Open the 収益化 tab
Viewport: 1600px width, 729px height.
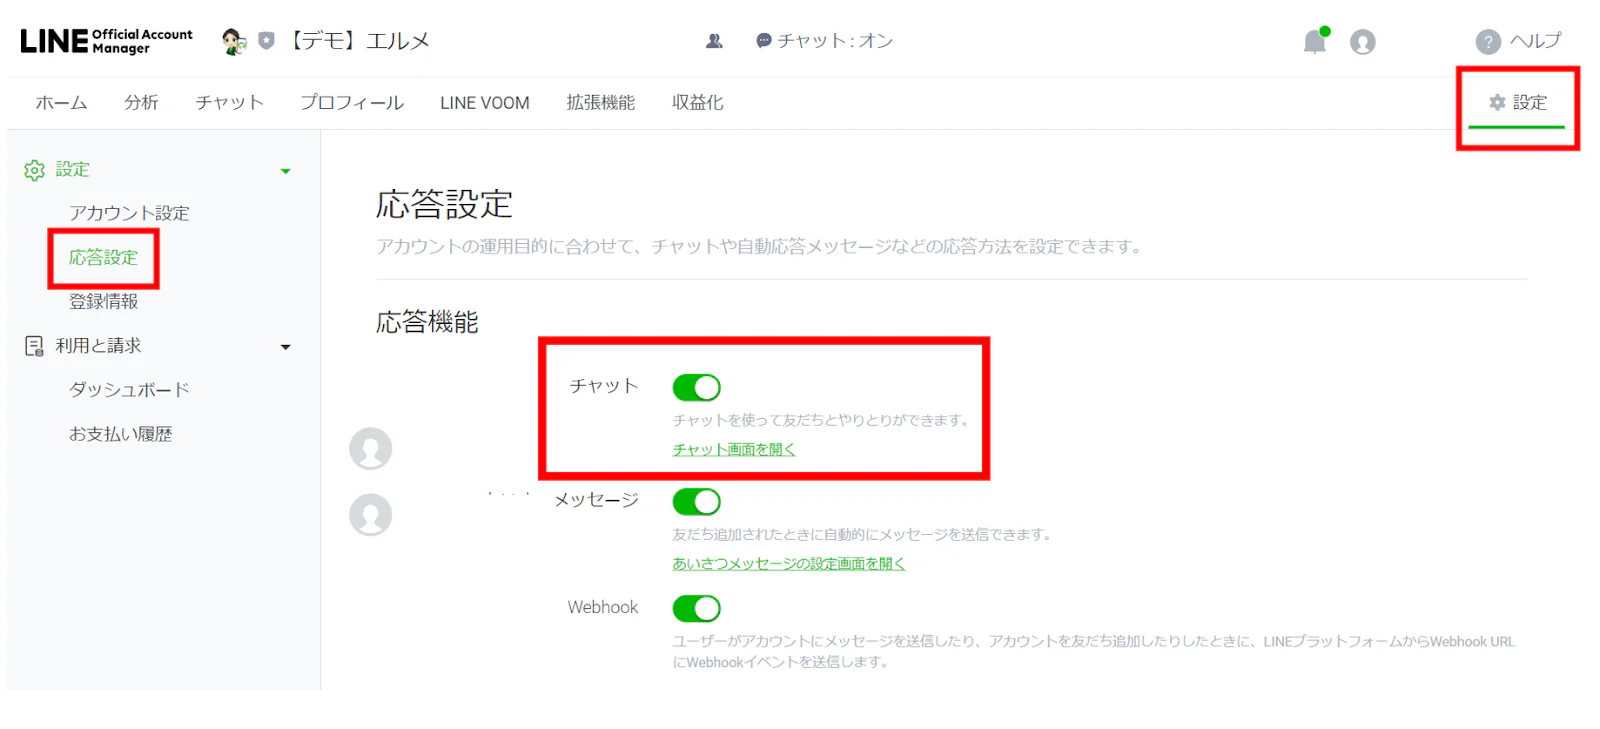(698, 102)
